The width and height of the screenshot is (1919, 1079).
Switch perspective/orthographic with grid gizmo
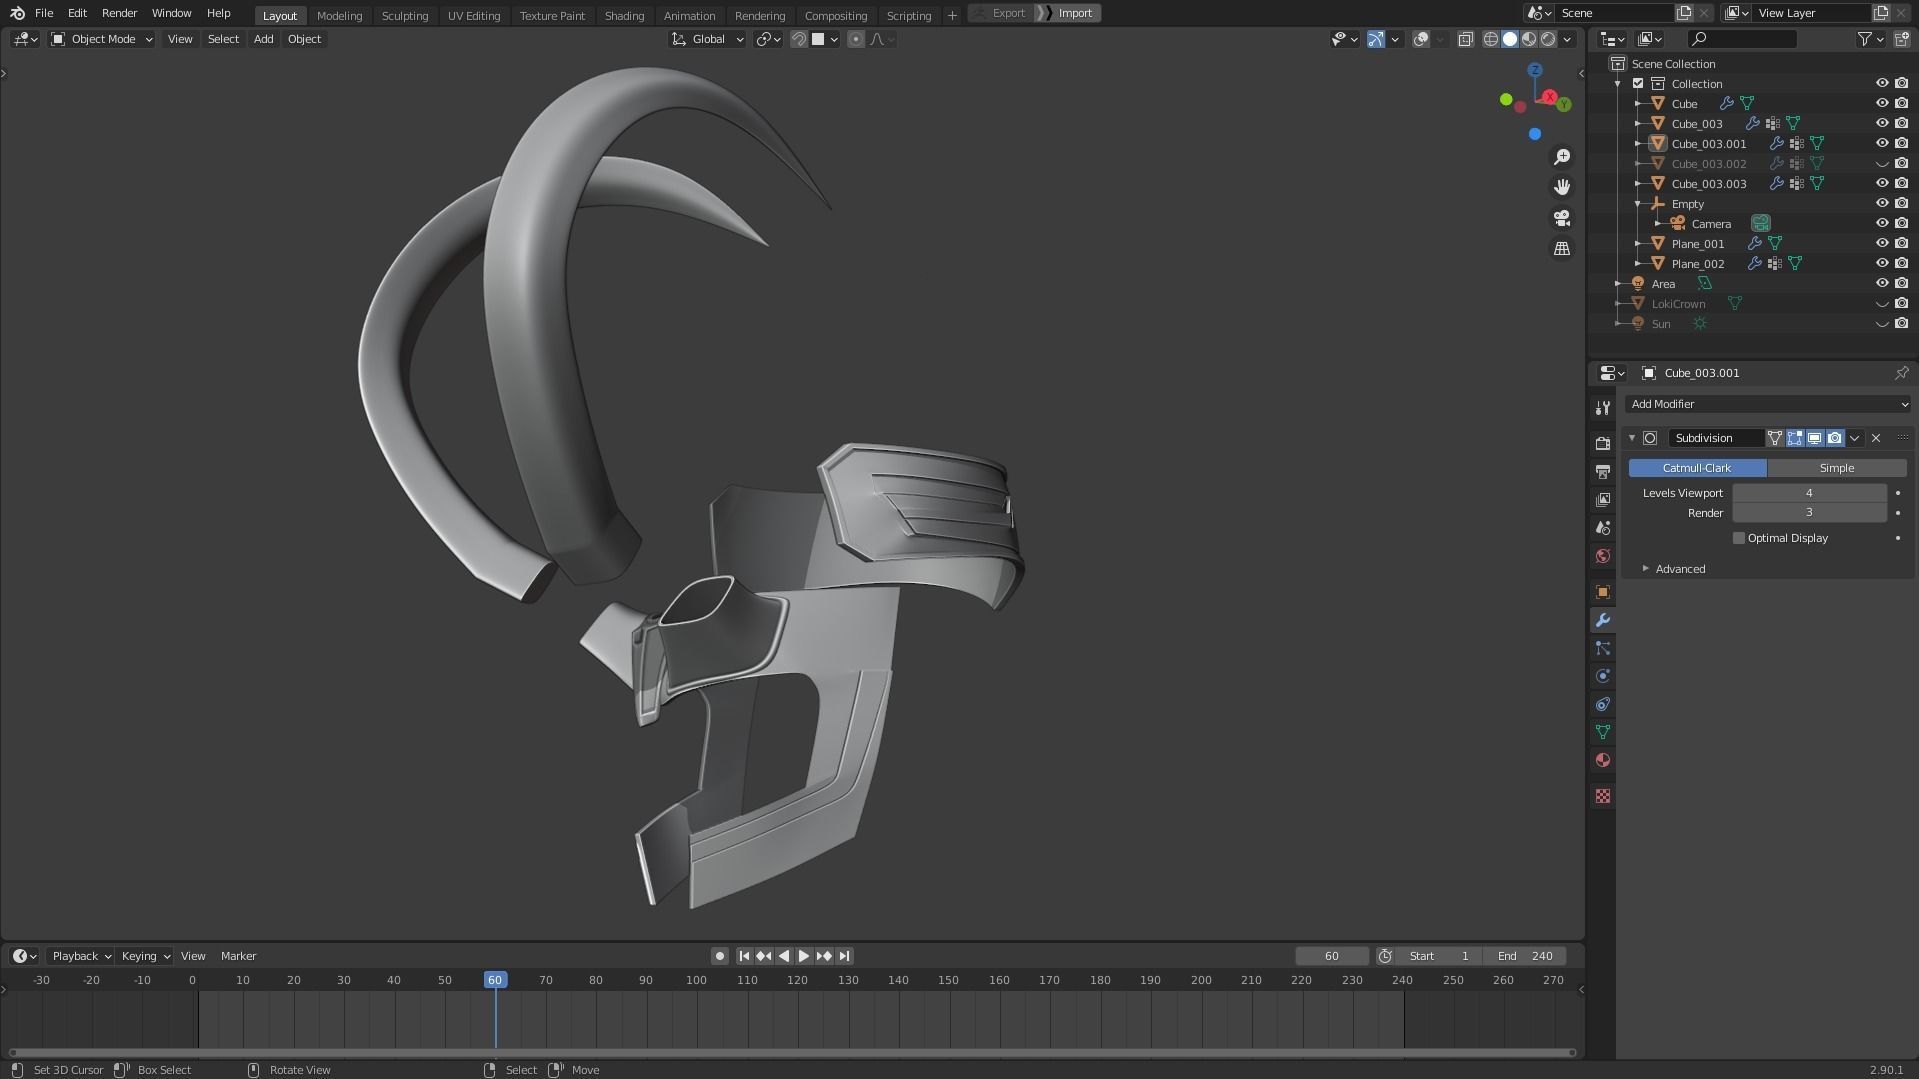pyautogui.click(x=1561, y=248)
